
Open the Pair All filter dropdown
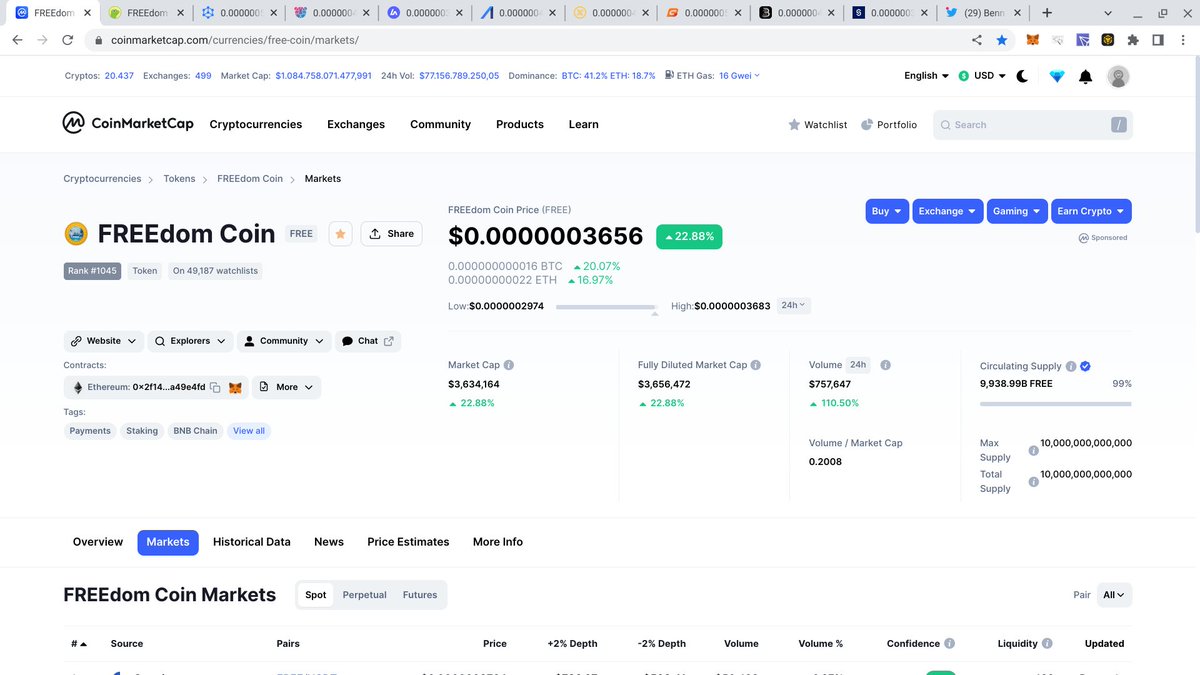(x=1113, y=594)
